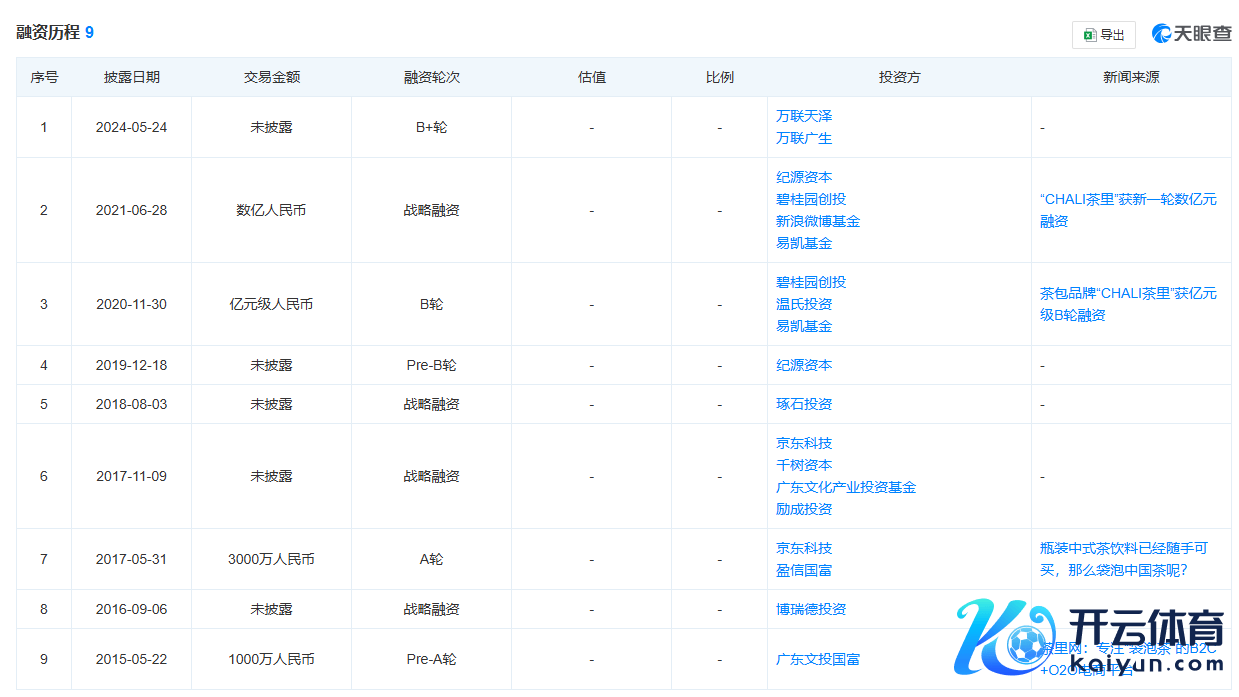Click the financing count number 9 beside 融资历程

(x=89, y=32)
